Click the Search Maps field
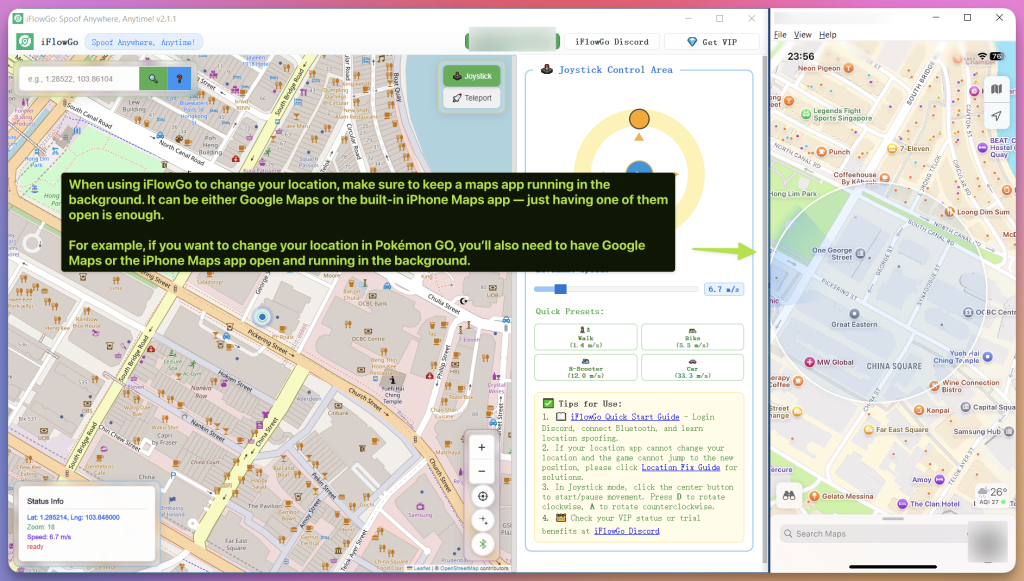 pos(873,533)
